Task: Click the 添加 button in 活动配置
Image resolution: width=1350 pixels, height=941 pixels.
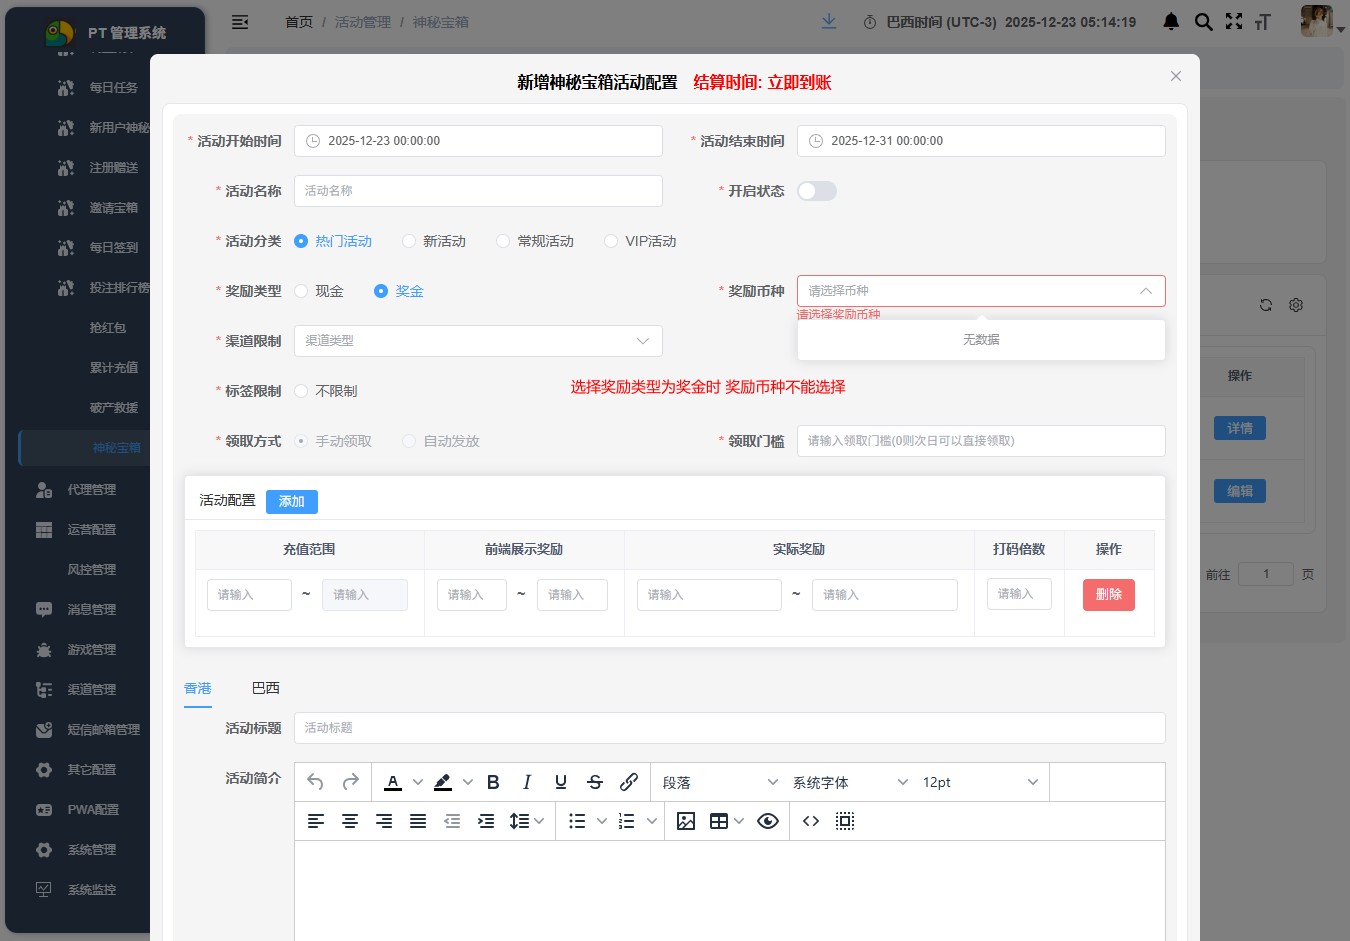Action: [x=292, y=501]
